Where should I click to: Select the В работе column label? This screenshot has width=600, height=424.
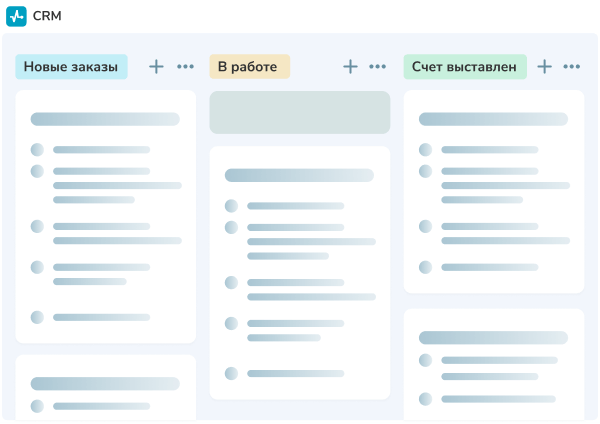pyautogui.click(x=249, y=67)
